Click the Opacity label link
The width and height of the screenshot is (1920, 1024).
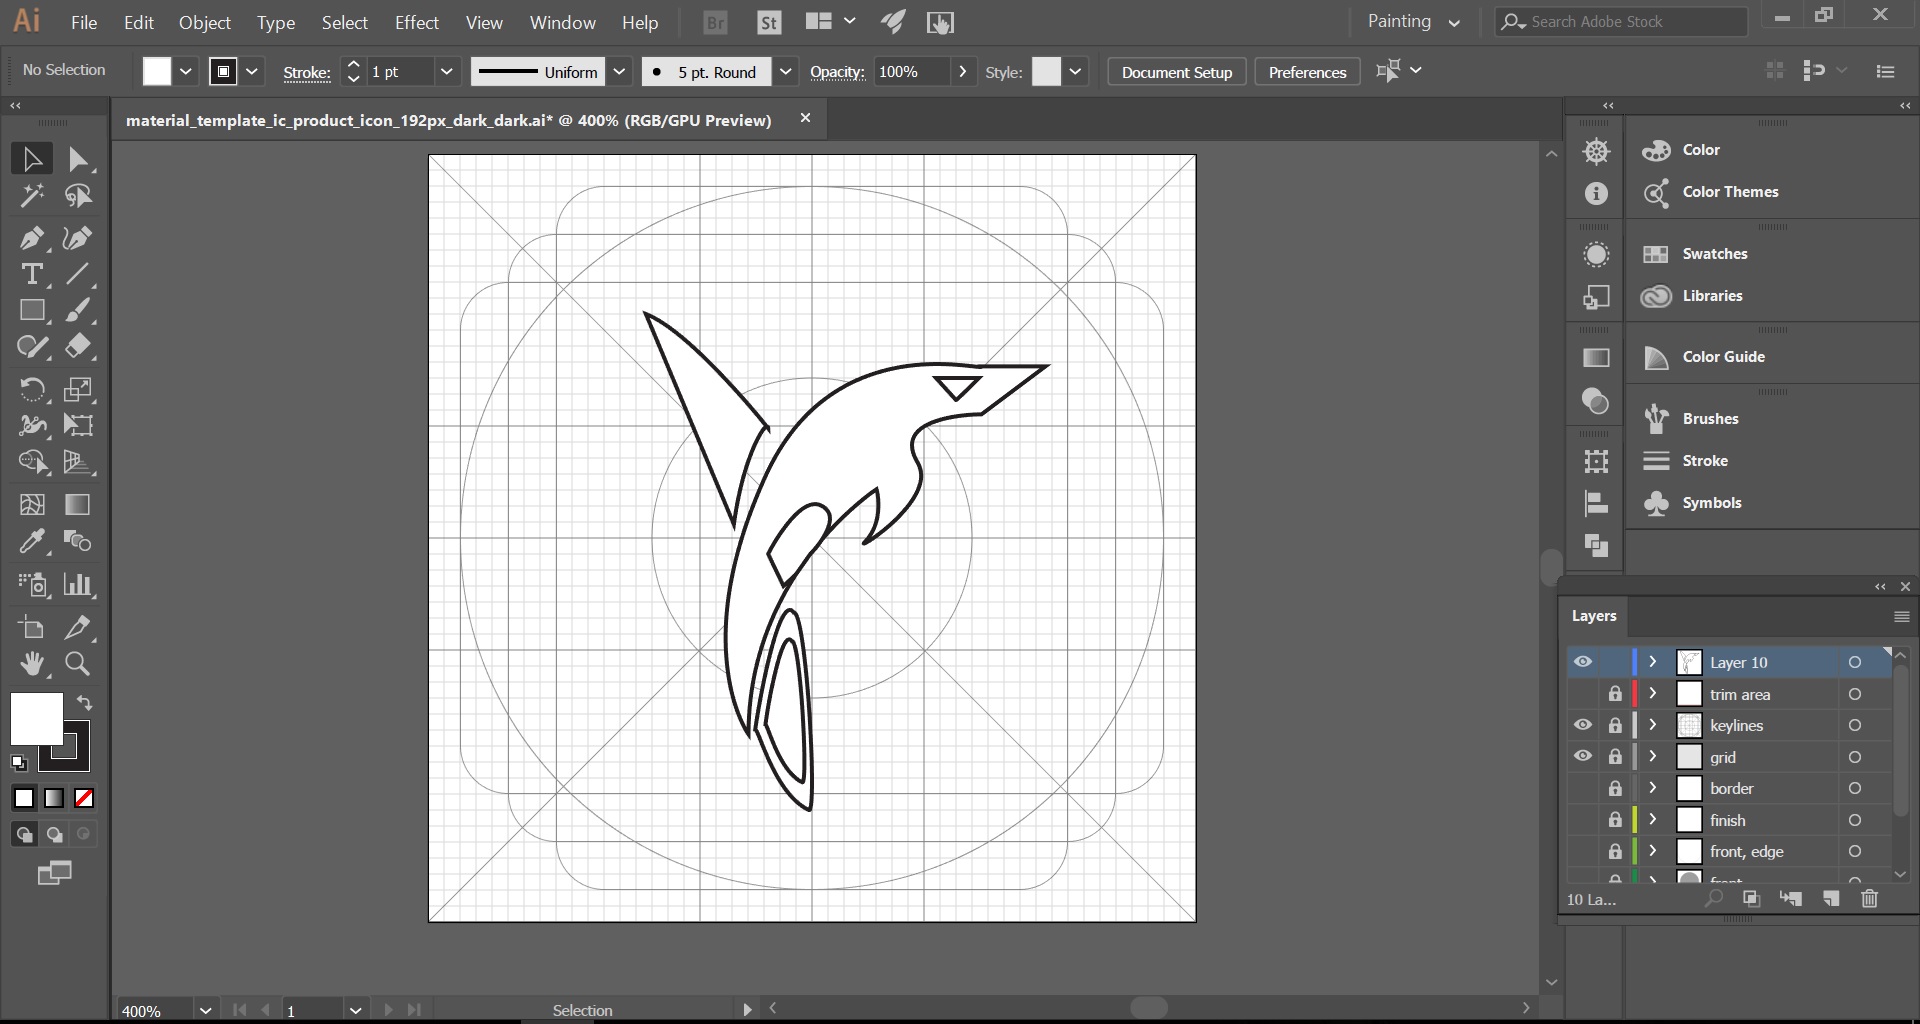837,72
